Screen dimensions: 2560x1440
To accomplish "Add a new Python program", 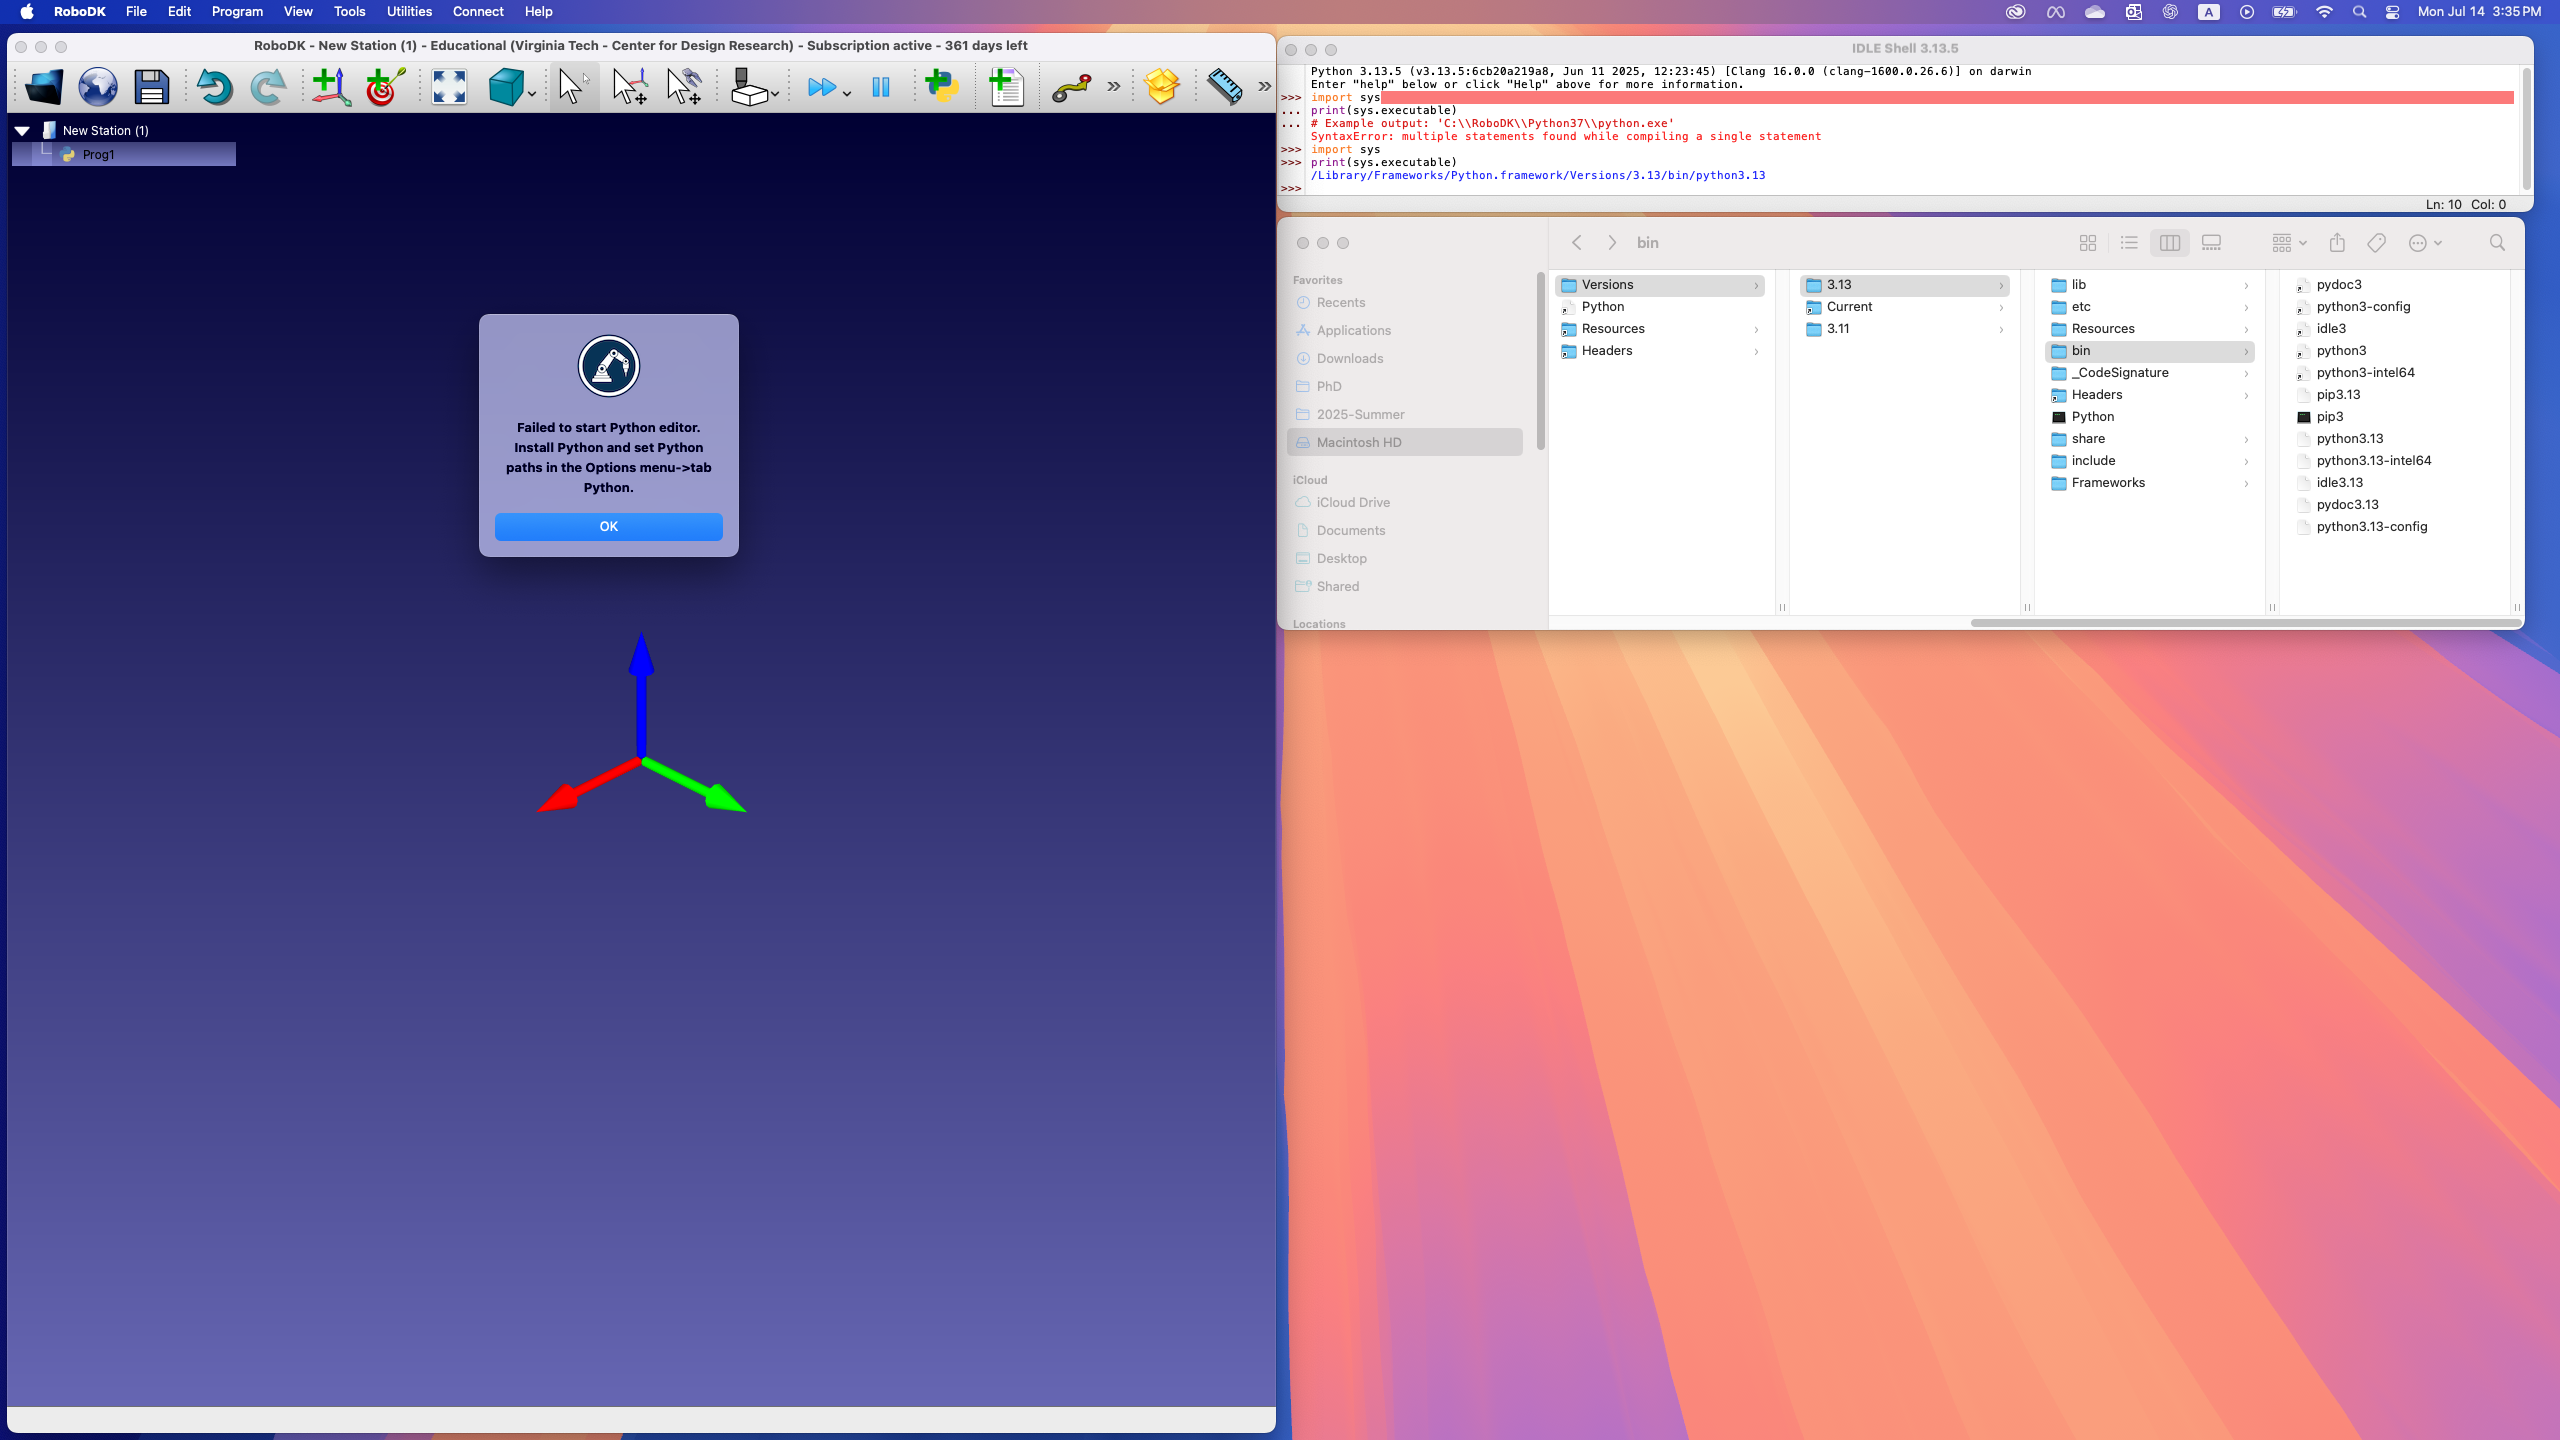I will tap(942, 88).
